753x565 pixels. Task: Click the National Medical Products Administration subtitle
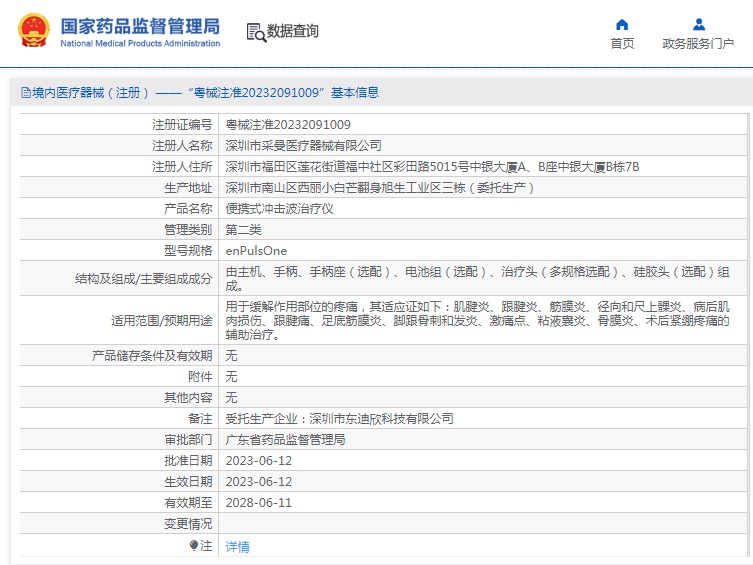coord(140,43)
